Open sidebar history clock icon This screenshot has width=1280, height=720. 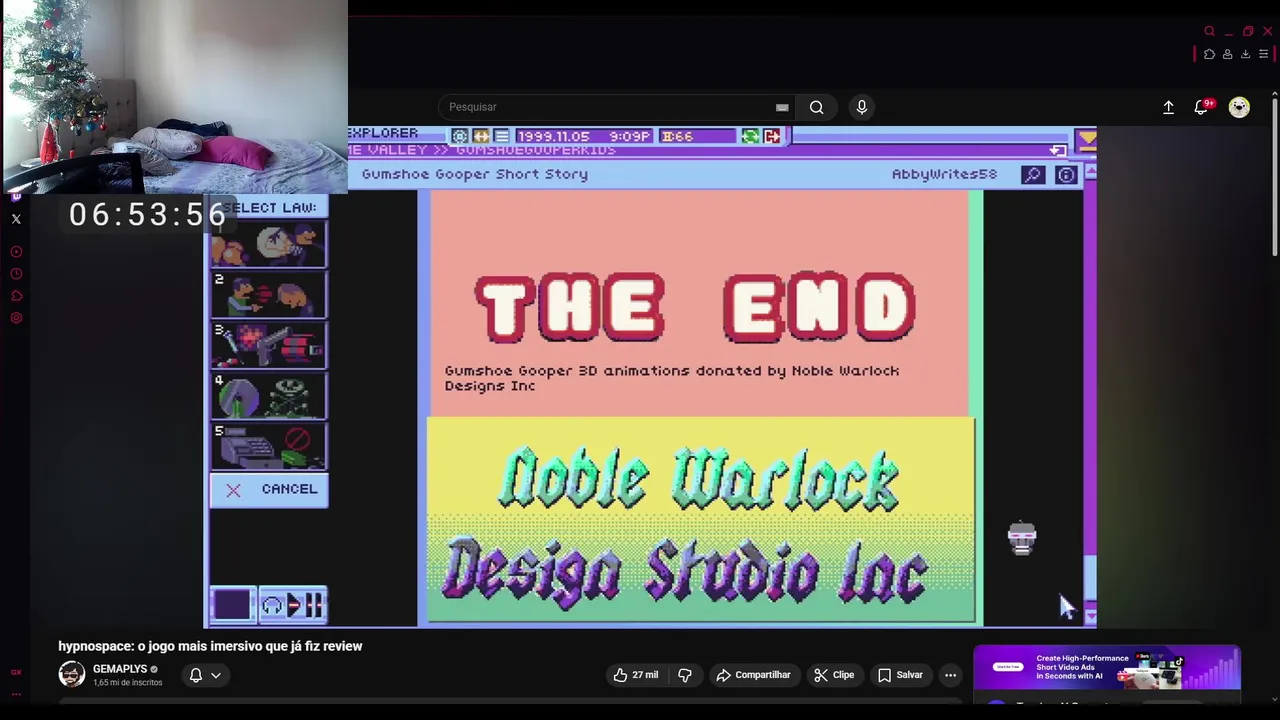(16, 274)
